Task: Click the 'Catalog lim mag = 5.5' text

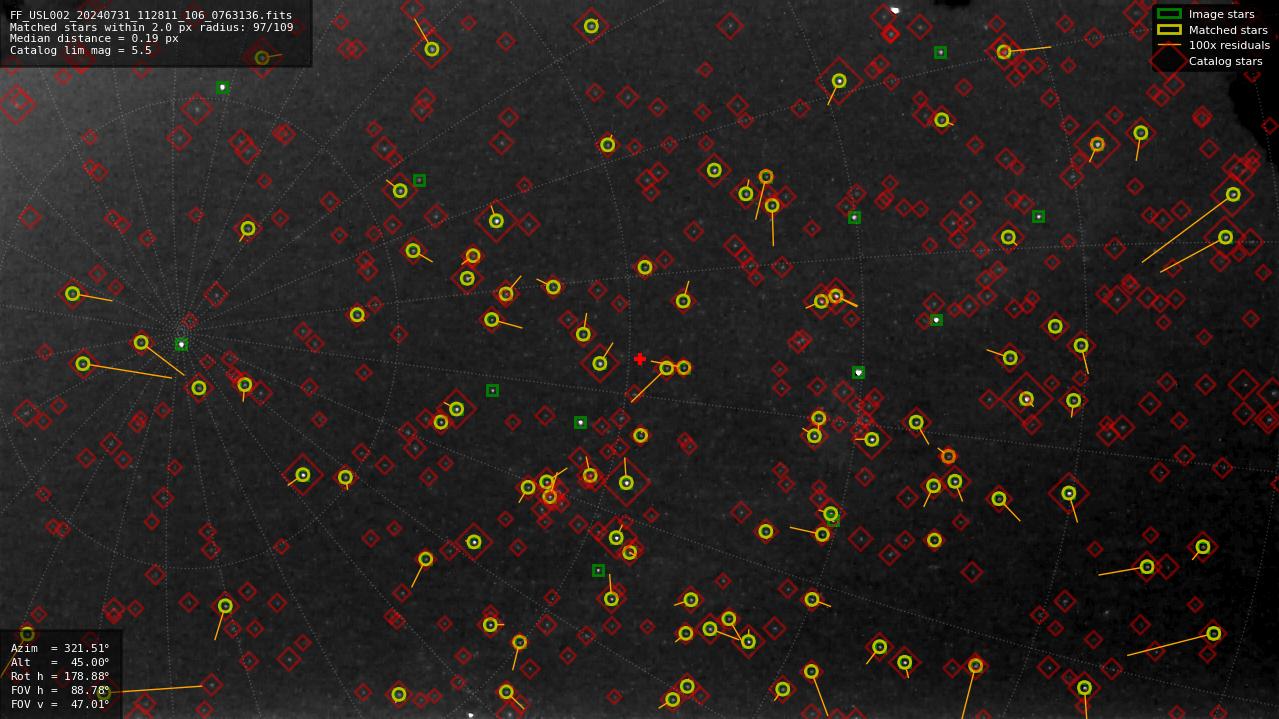Action: coord(81,50)
